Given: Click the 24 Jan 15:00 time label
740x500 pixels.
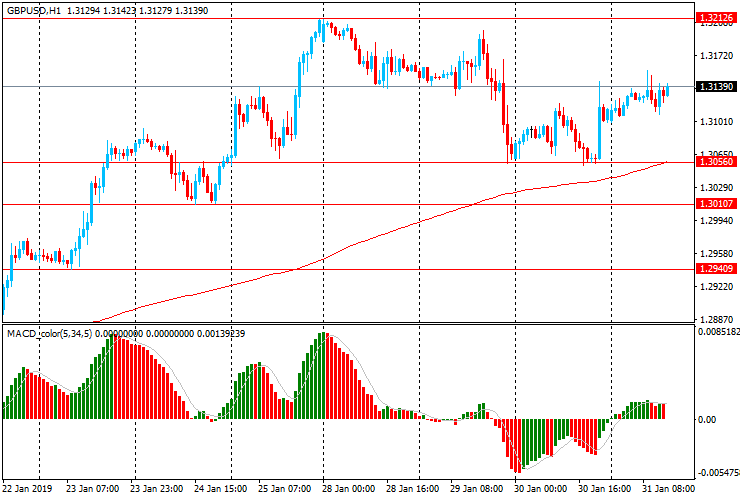Looking at the screenshot, I should 220,489.
